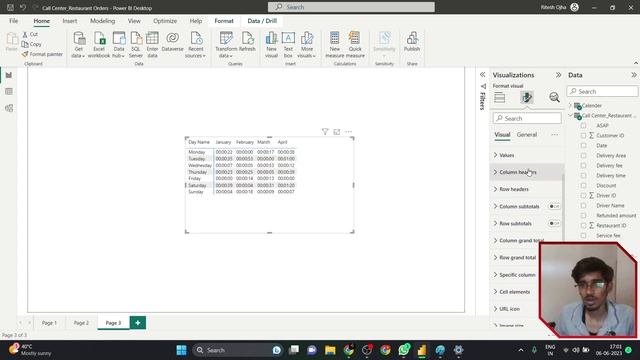Switch to the General formatting tab
This screenshot has height=360, width=640.
(527, 135)
